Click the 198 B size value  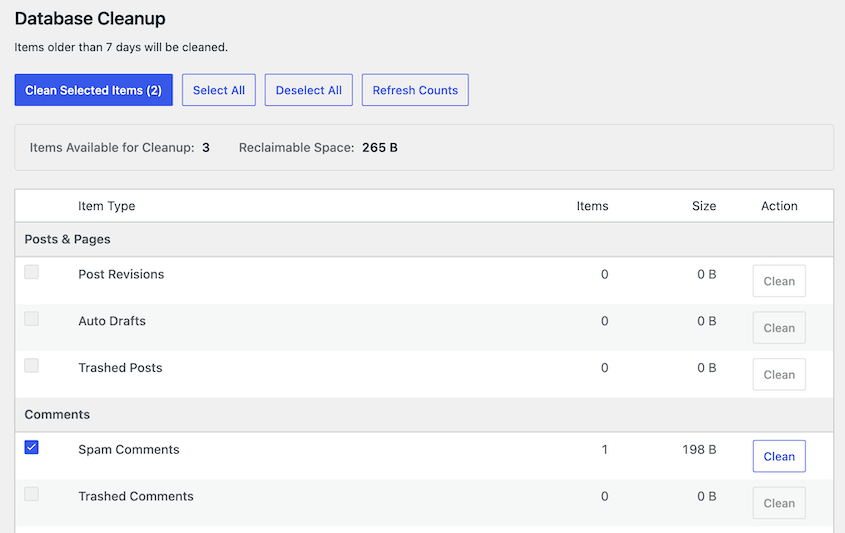pyautogui.click(x=699, y=449)
